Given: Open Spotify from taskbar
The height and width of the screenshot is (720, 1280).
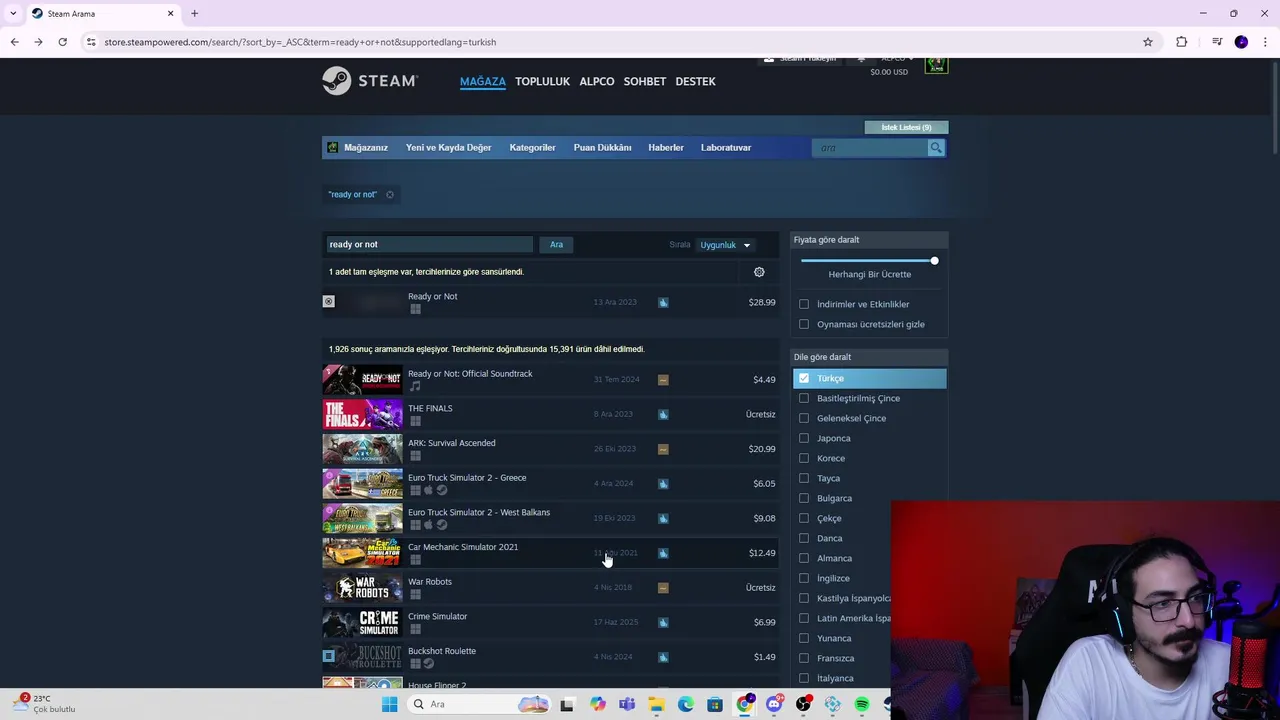Looking at the screenshot, I should click(x=862, y=704).
